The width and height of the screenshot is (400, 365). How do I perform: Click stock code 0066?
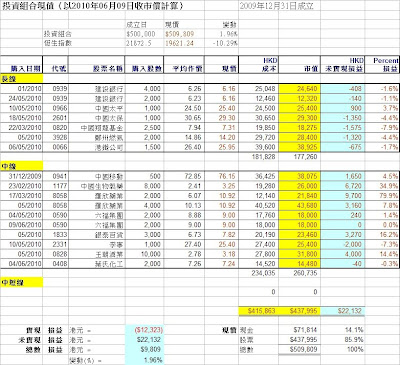60,147
